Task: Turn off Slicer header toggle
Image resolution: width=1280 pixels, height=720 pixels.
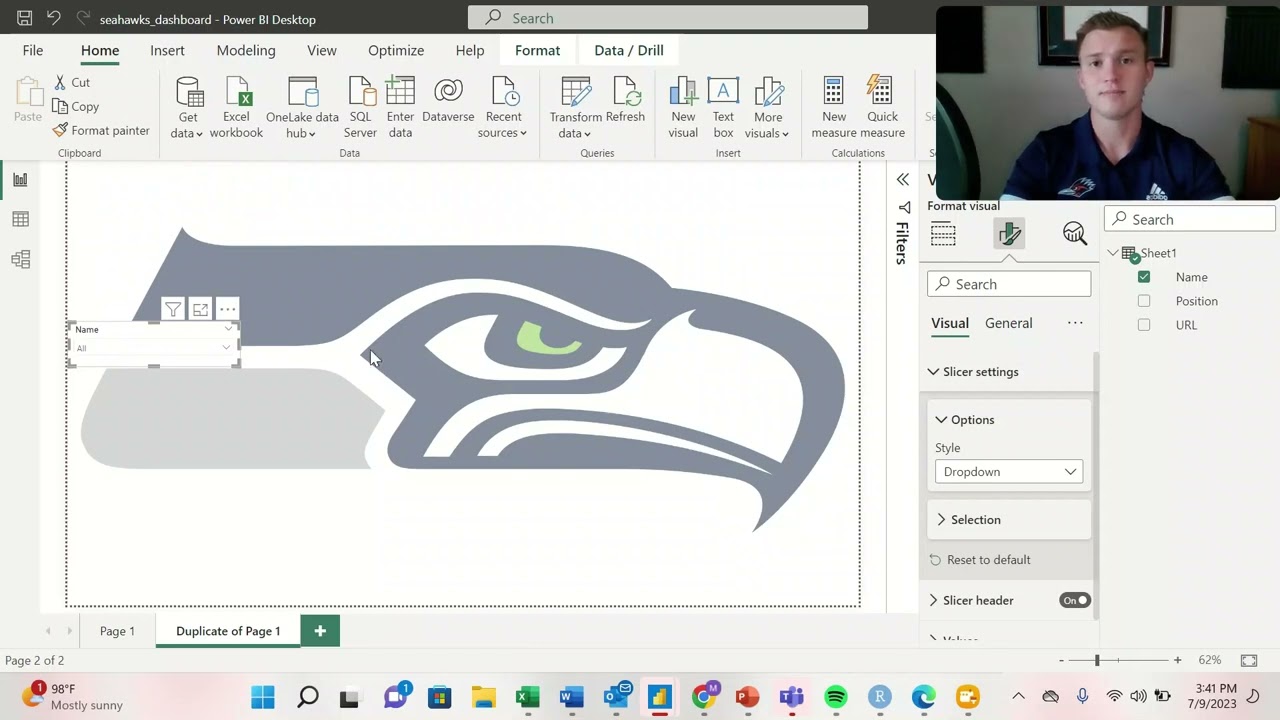Action: pyautogui.click(x=1075, y=600)
